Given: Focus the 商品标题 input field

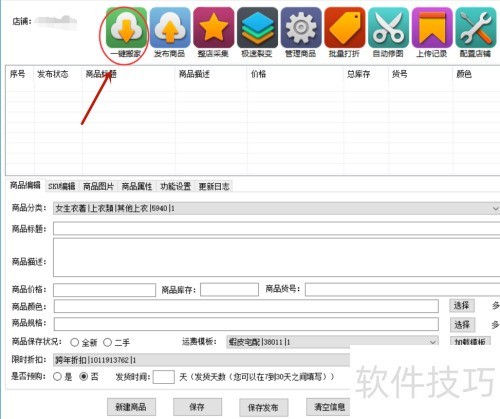Looking at the screenshot, I should 277,229.
